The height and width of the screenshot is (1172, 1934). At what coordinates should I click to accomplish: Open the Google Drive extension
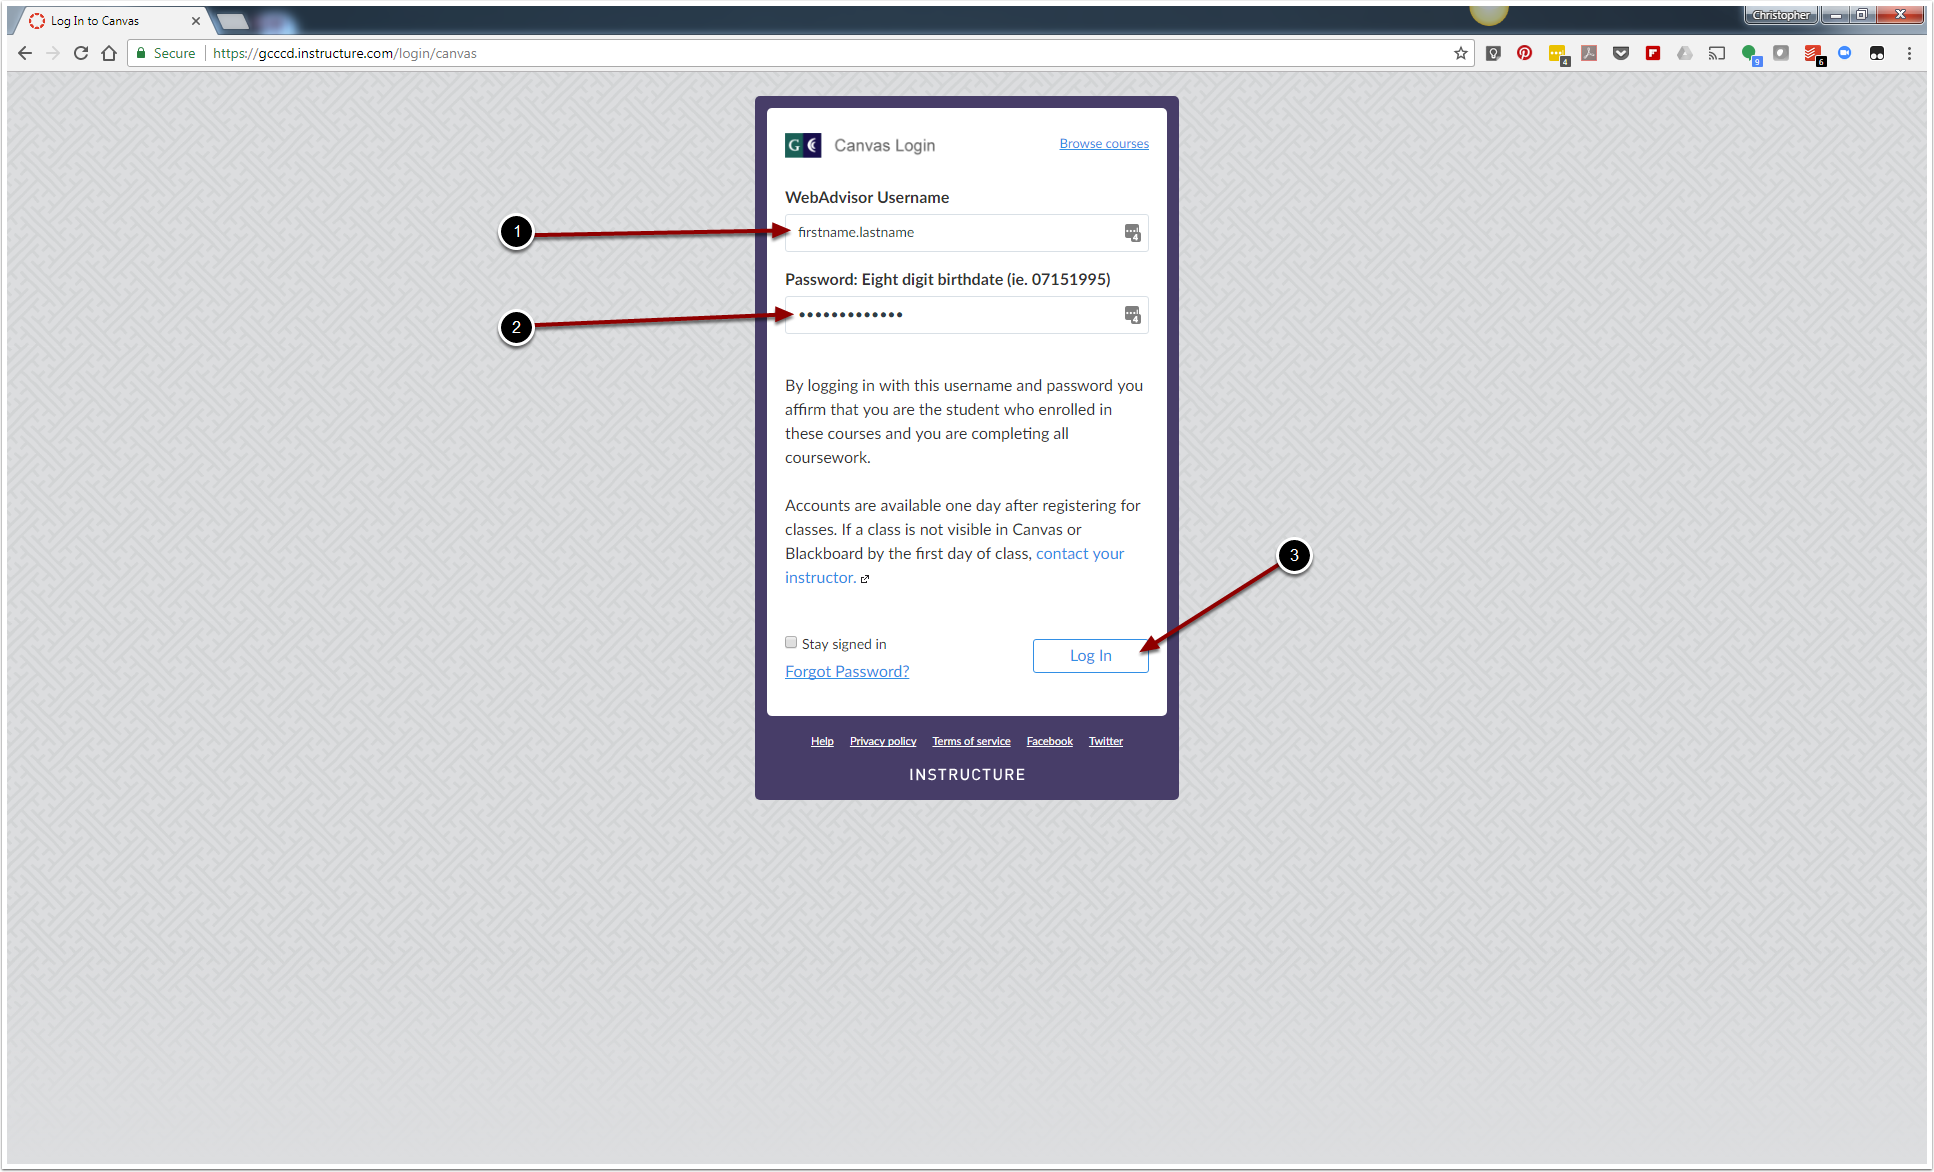pyautogui.click(x=1685, y=53)
